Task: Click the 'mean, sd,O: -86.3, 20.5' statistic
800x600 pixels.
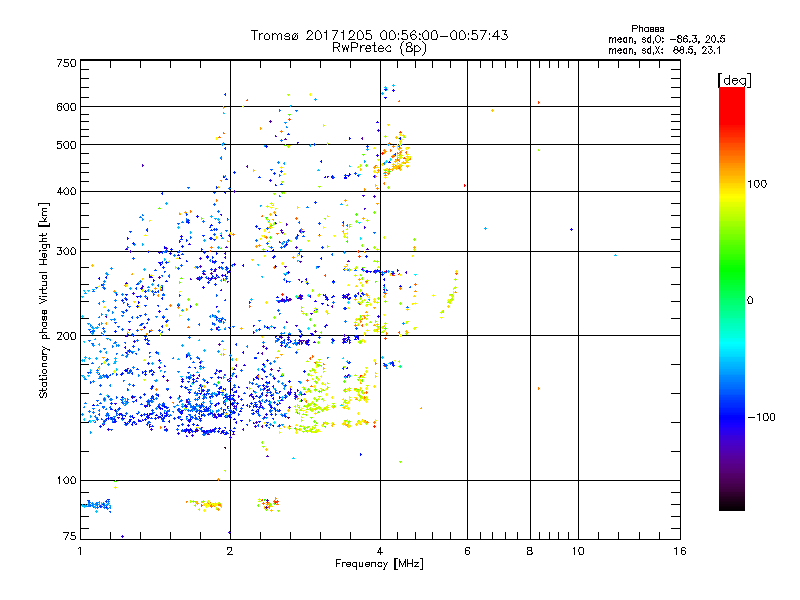Action: click(x=667, y=39)
